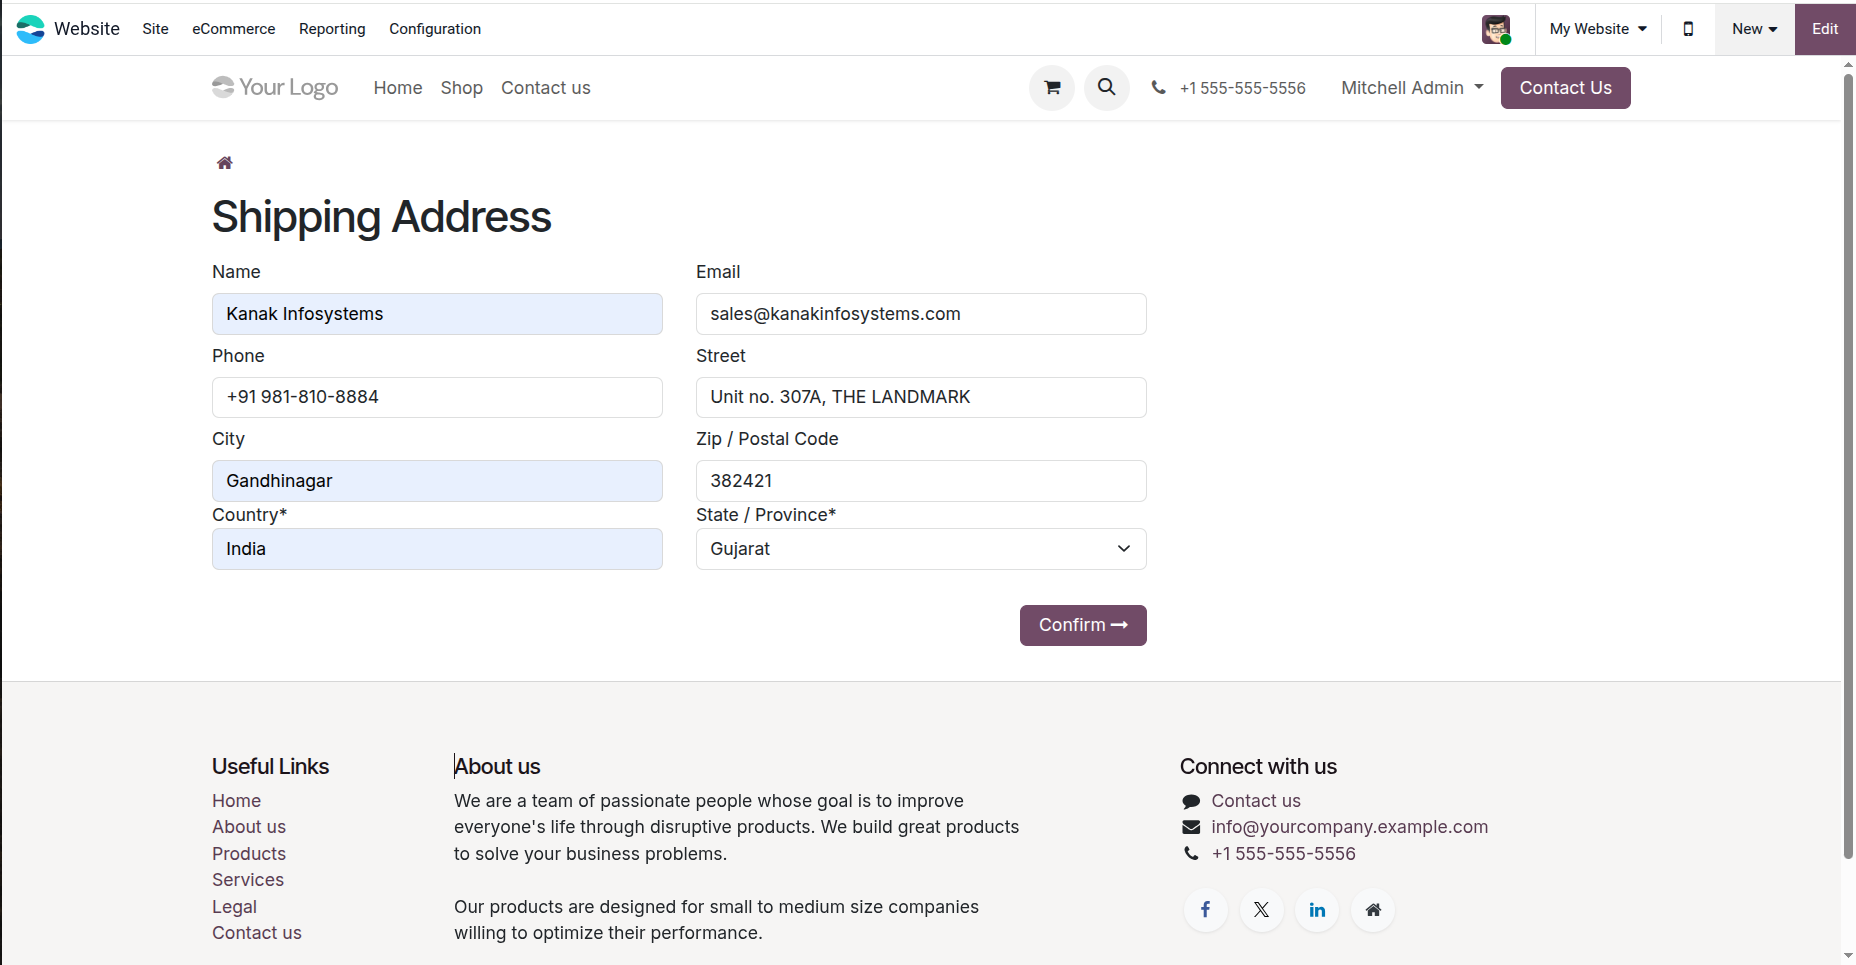Image resolution: width=1856 pixels, height=965 pixels.
Task: Click the Confirm button
Action: (1083, 625)
